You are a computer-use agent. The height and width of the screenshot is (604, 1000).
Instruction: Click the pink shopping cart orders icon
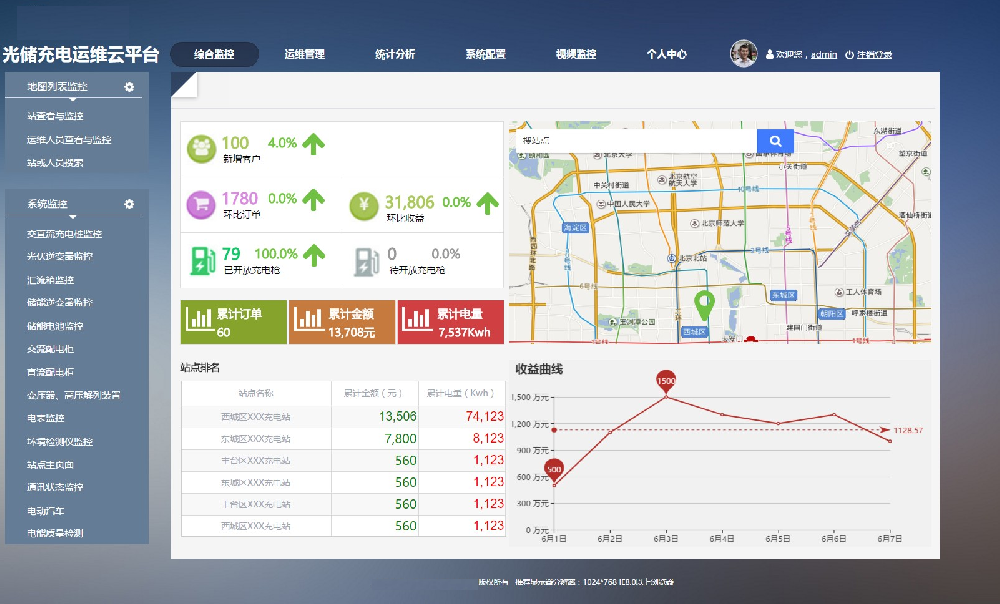coord(201,204)
